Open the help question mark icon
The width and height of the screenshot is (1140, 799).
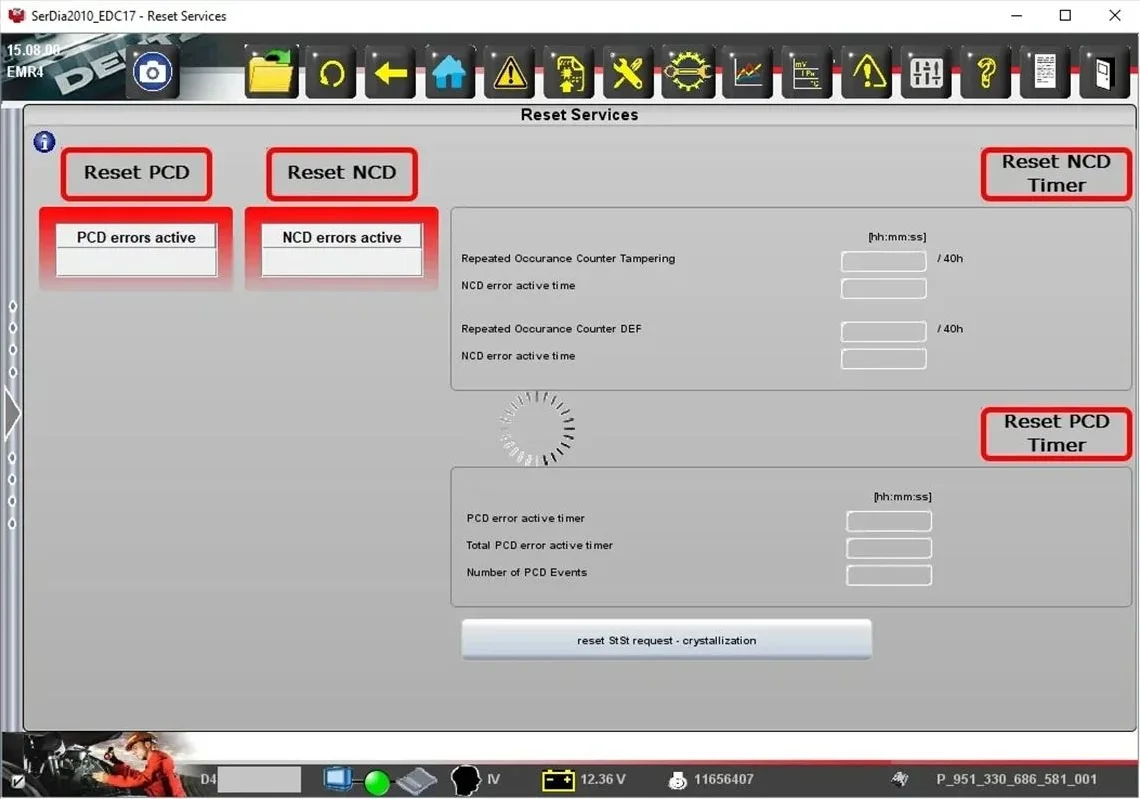986,71
